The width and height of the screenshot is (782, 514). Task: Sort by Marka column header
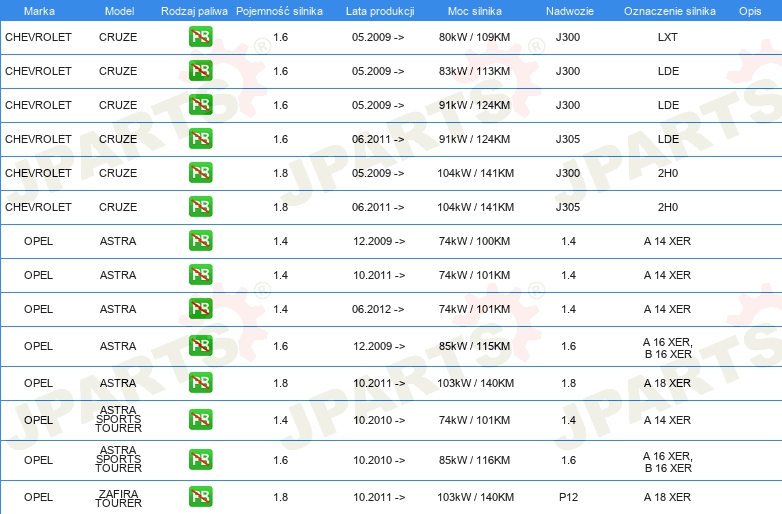click(39, 11)
